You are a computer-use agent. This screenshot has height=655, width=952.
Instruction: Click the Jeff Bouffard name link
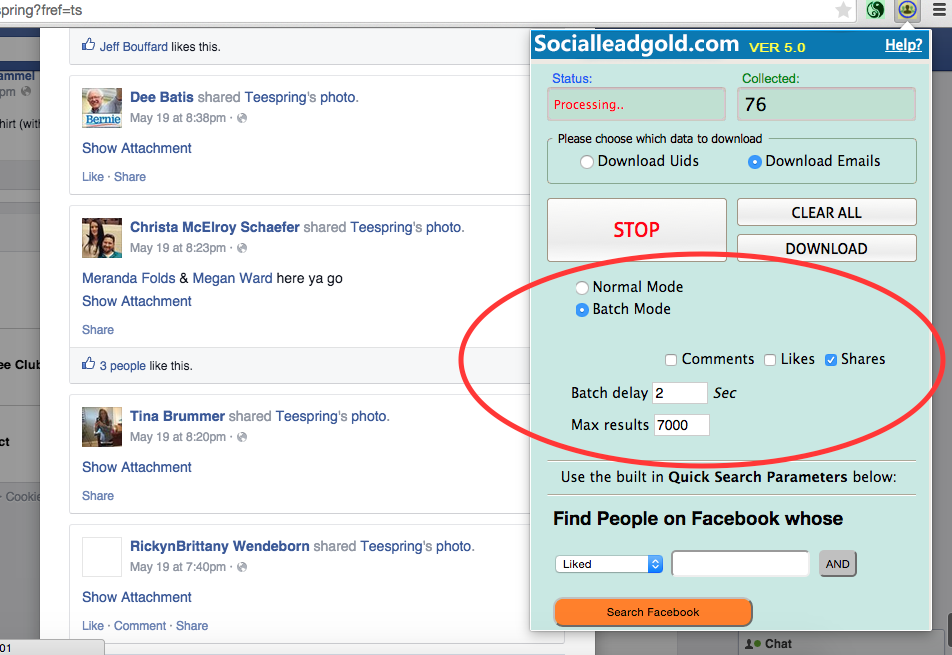point(134,47)
